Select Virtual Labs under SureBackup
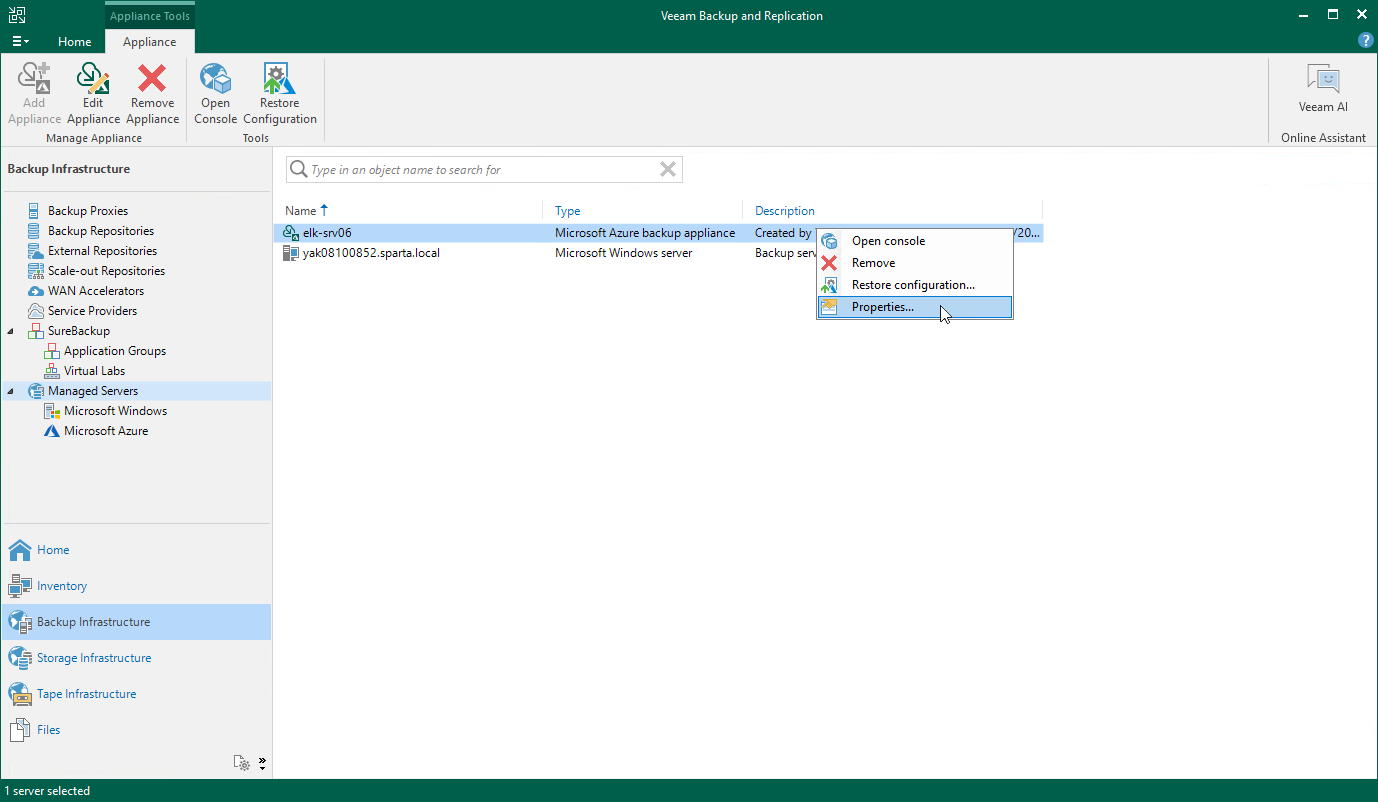 94,371
